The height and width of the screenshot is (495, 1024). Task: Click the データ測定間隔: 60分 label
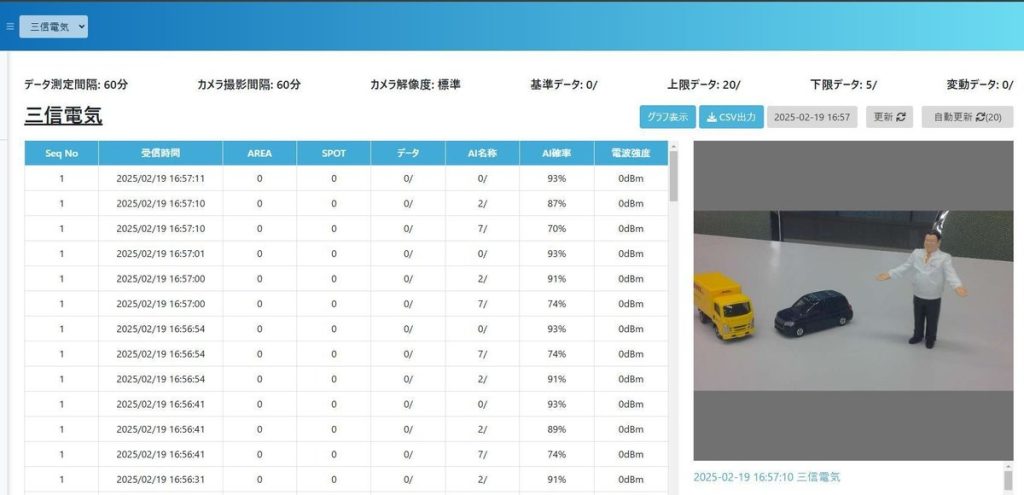tap(76, 85)
